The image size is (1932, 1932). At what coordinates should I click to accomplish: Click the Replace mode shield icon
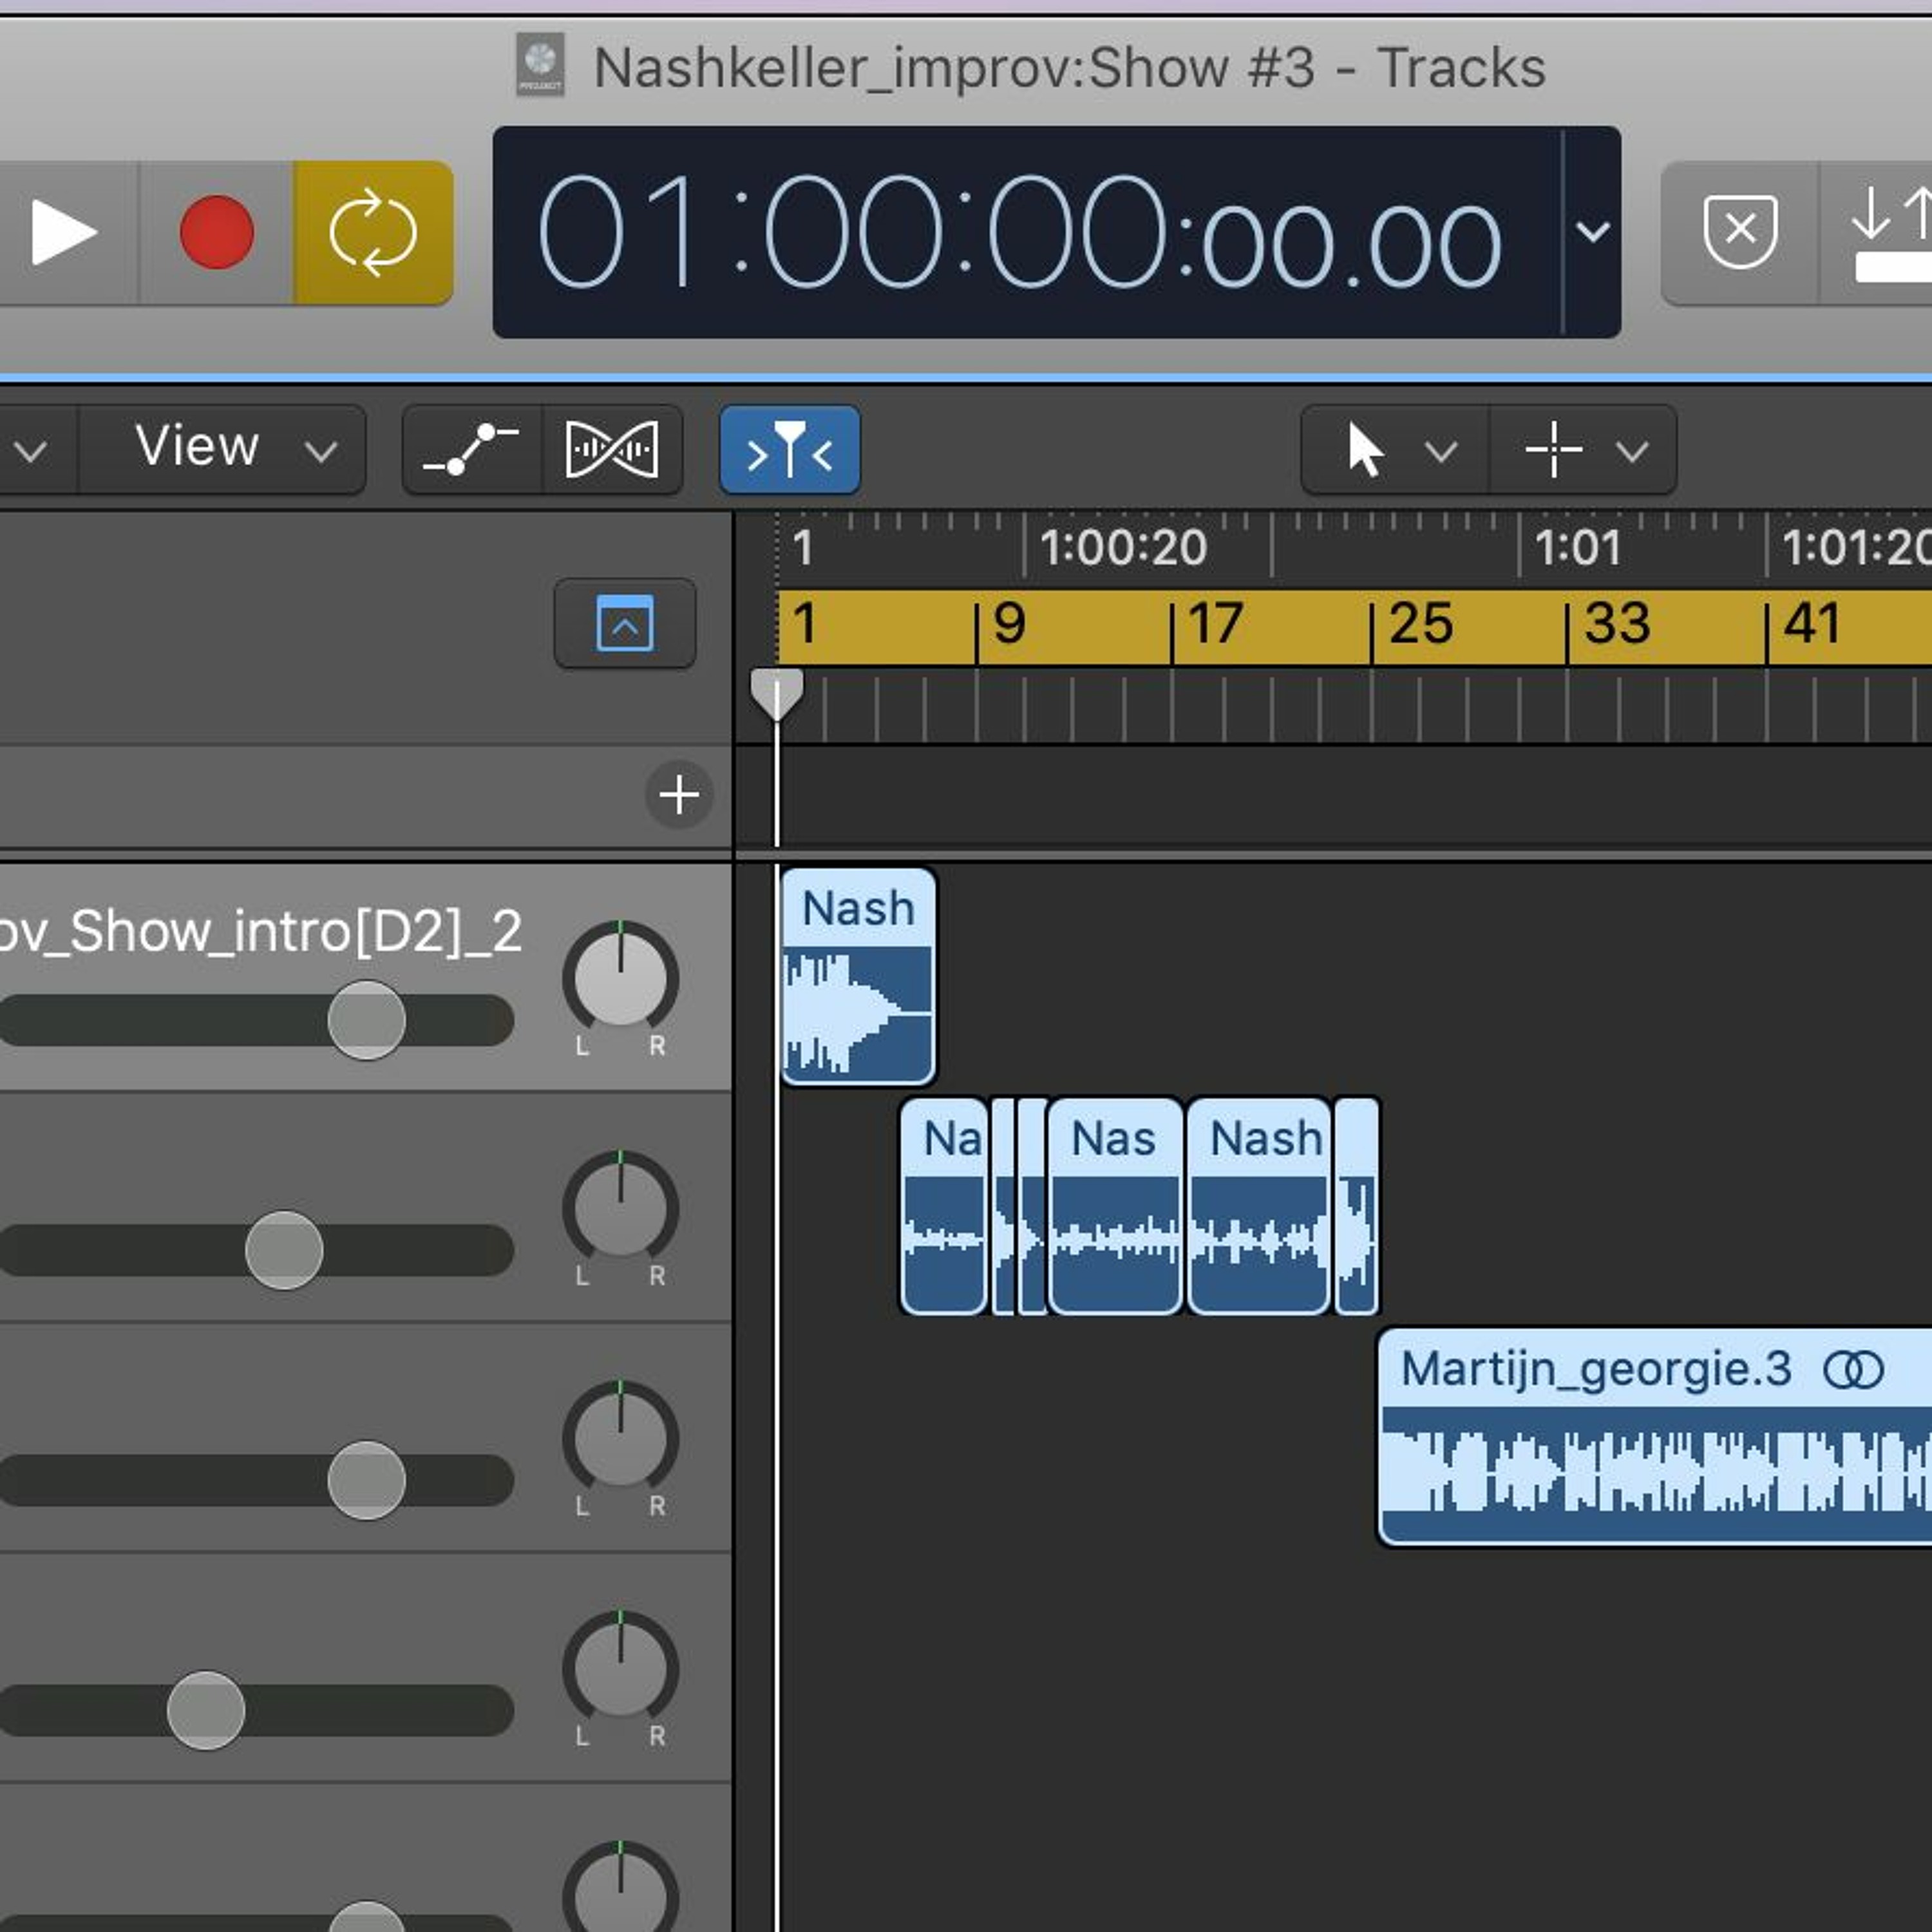point(1740,232)
